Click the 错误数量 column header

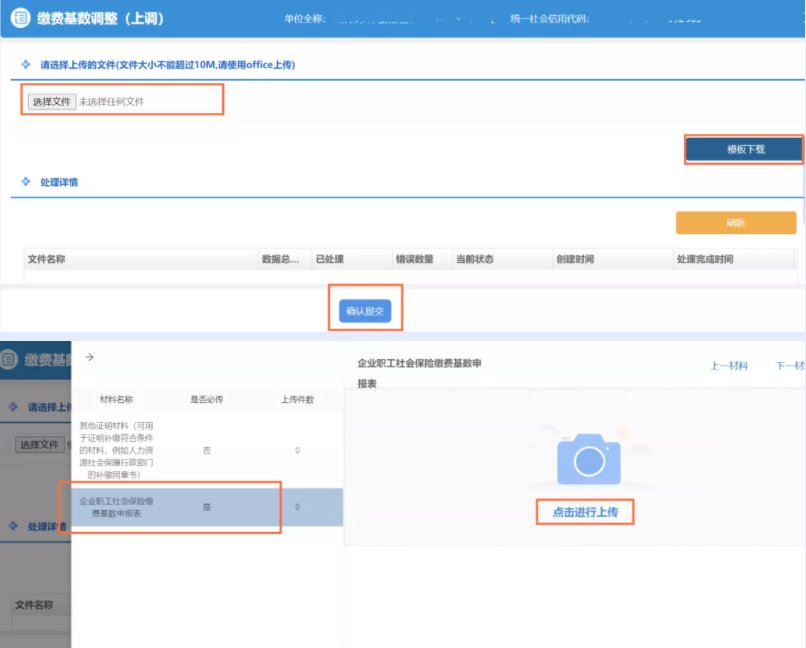click(x=414, y=260)
